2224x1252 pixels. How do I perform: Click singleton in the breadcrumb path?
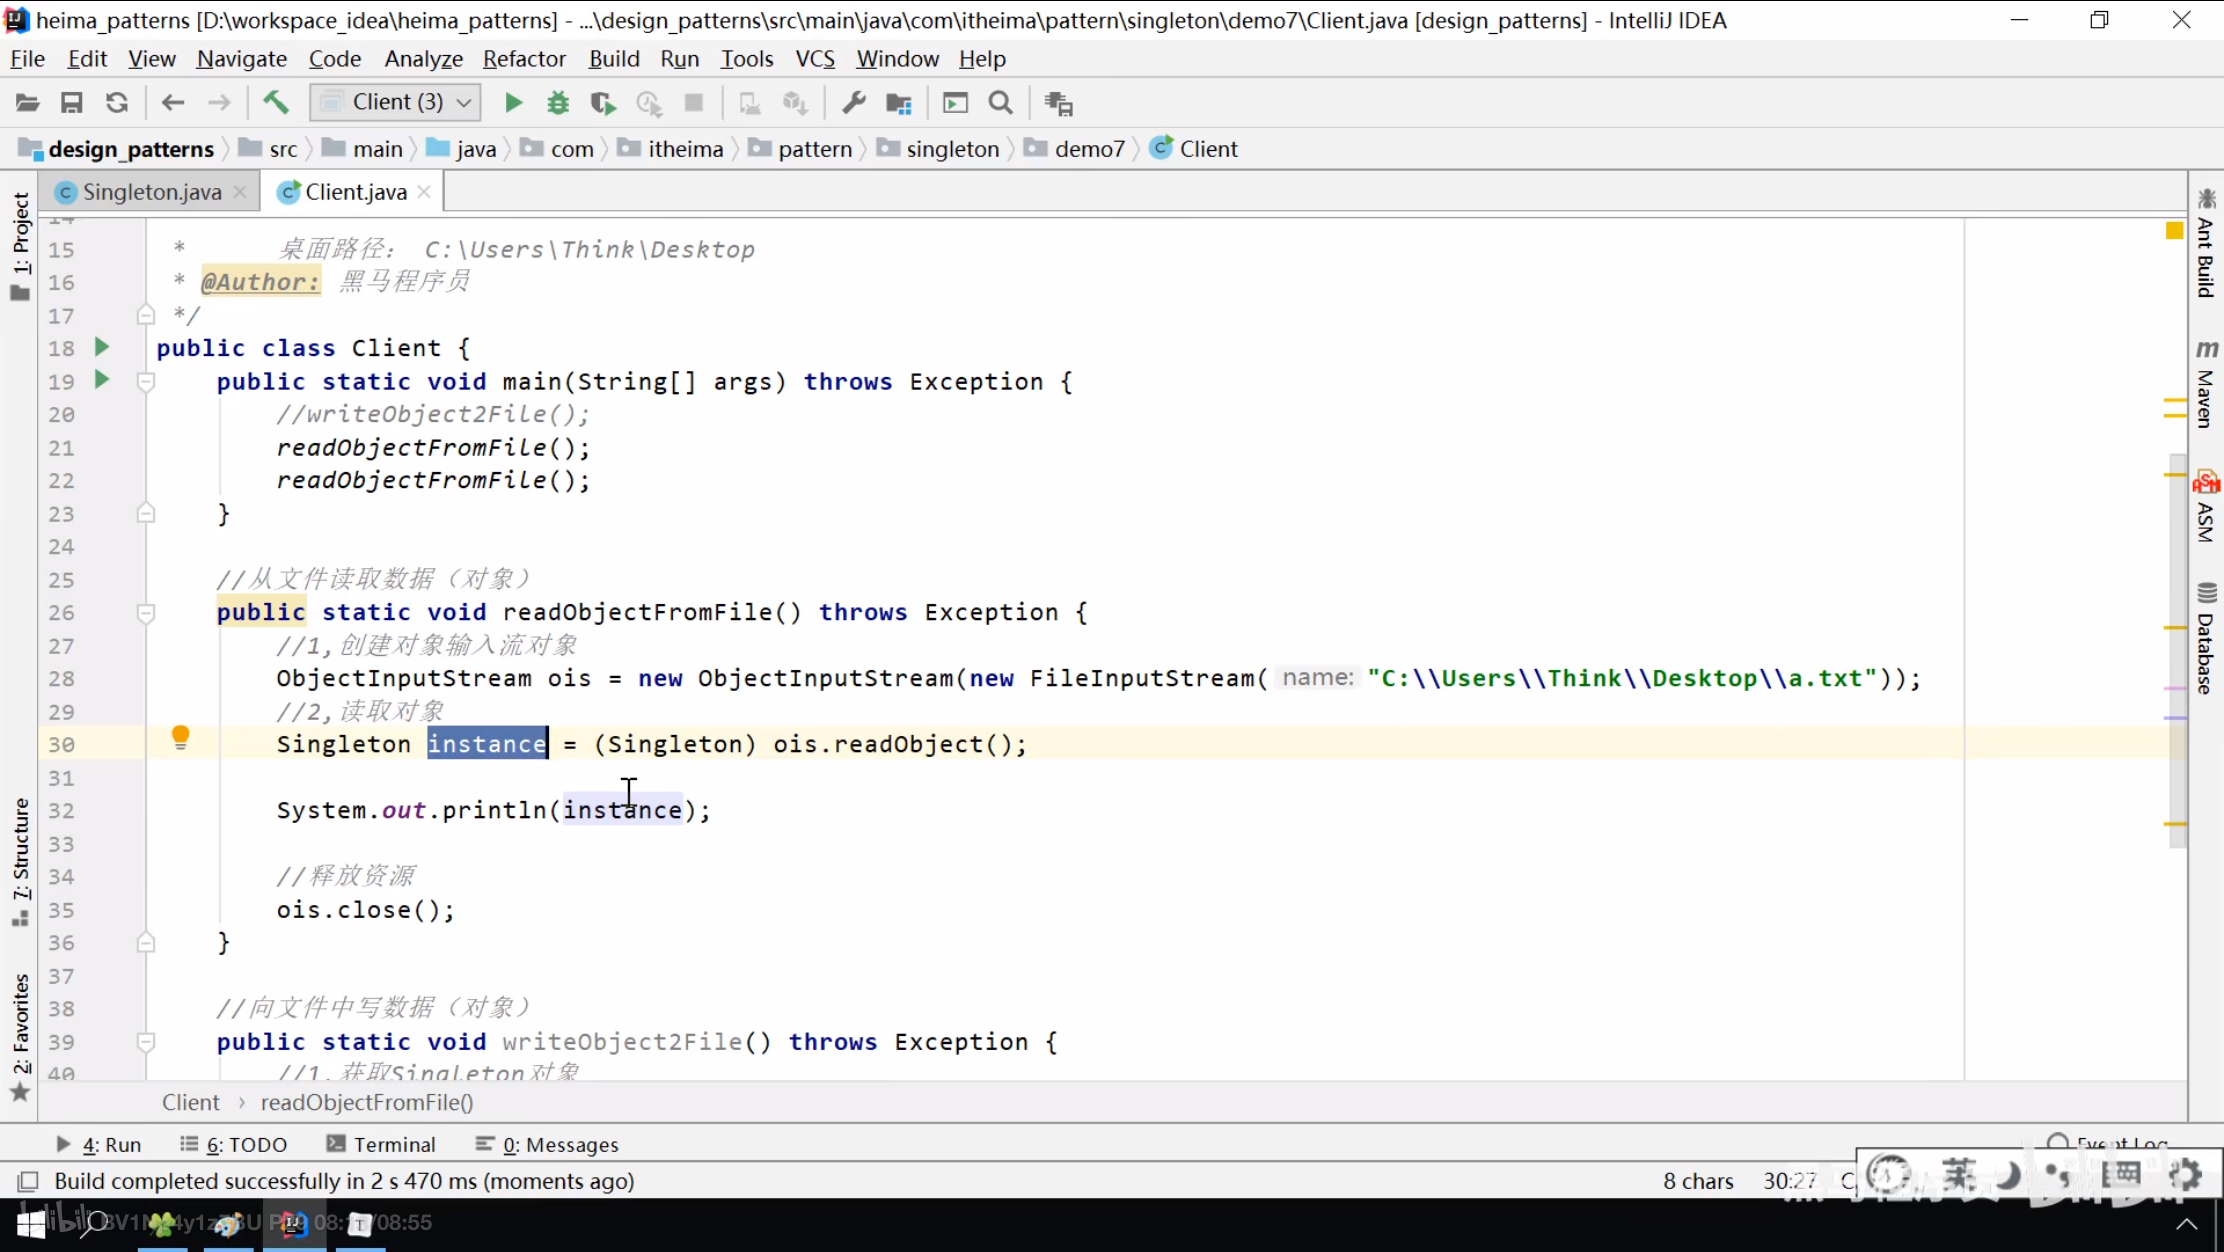tap(952, 149)
